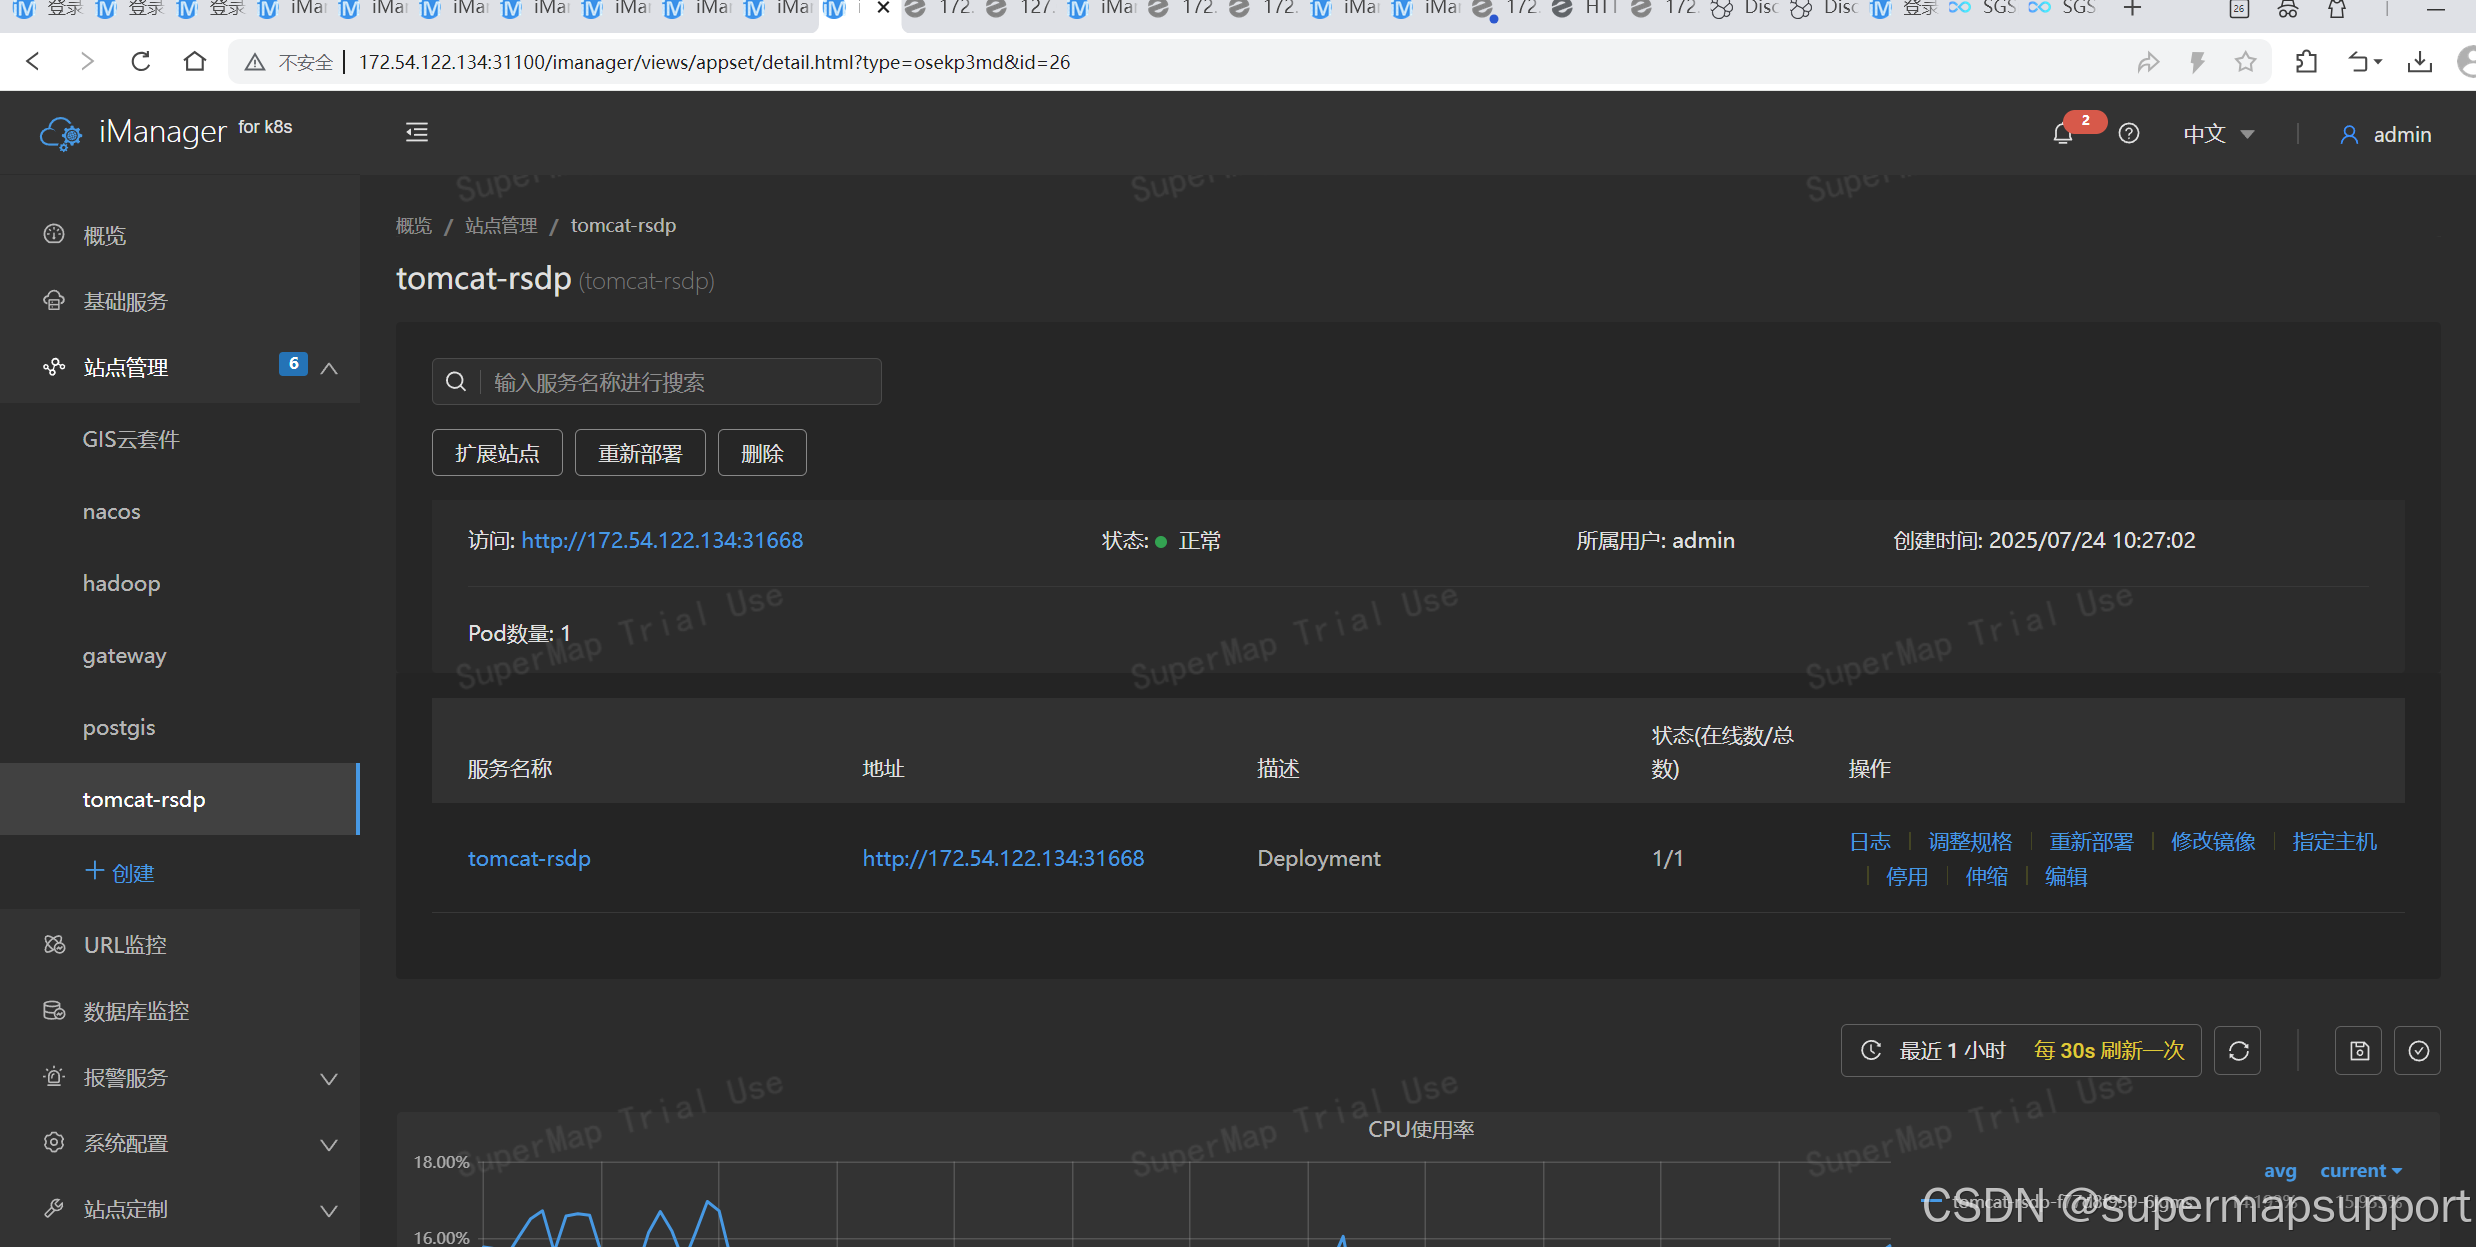Click the browser address bar URL
2476x1247 pixels.
pyautogui.click(x=714, y=62)
